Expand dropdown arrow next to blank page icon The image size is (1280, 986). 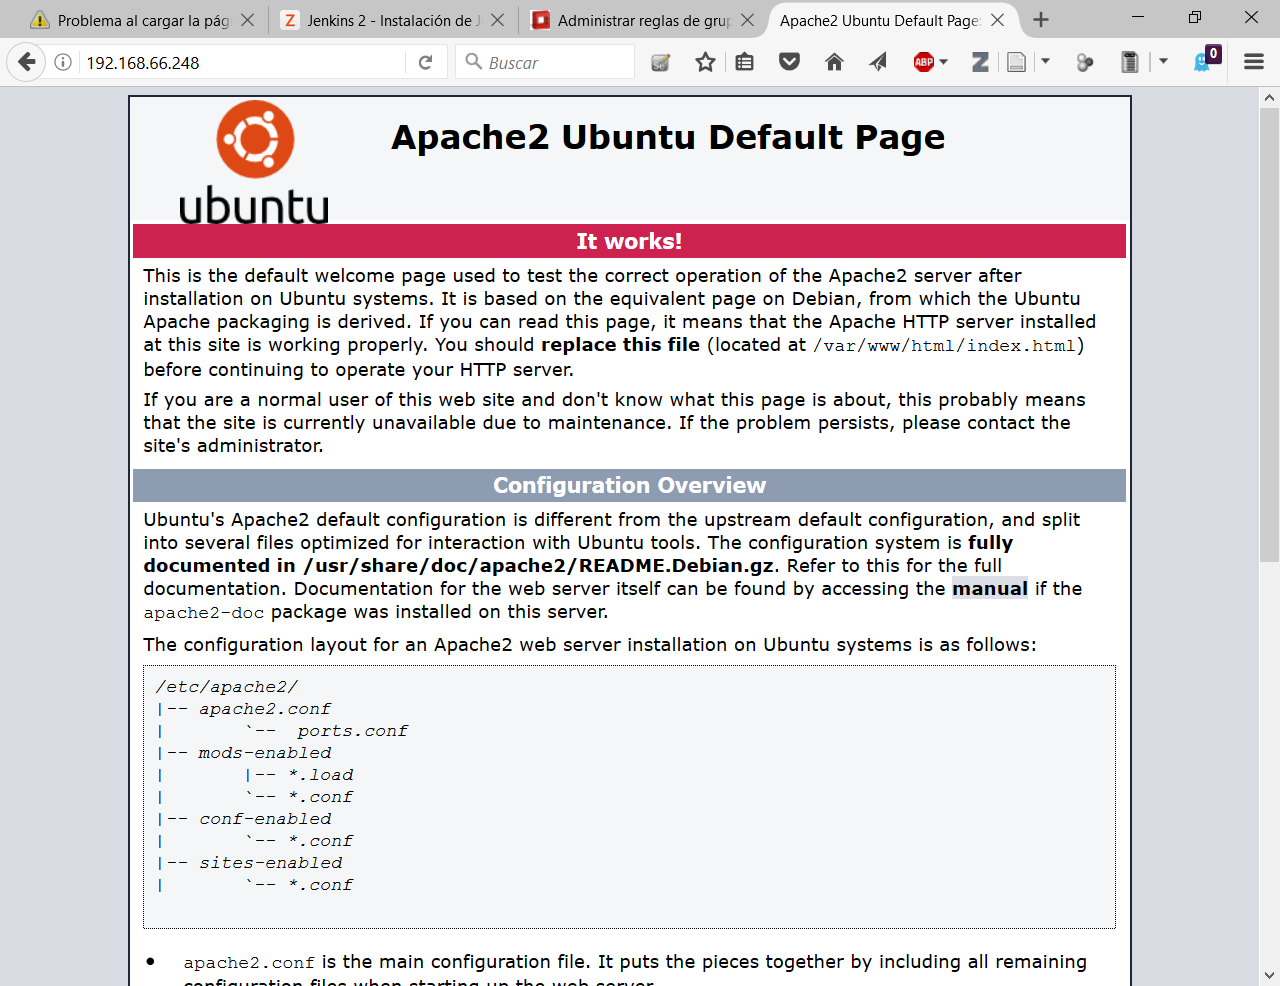[1045, 62]
